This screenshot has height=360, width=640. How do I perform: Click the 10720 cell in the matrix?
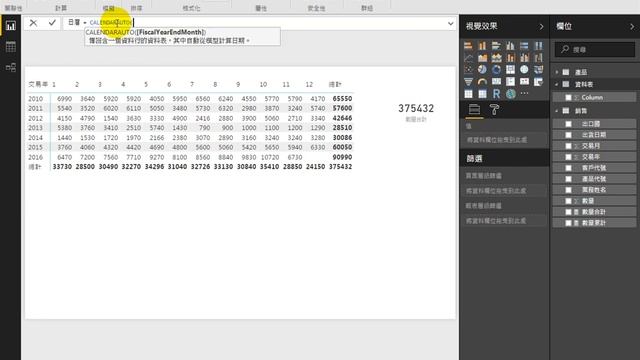pyautogui.click(x=270, y=157)
